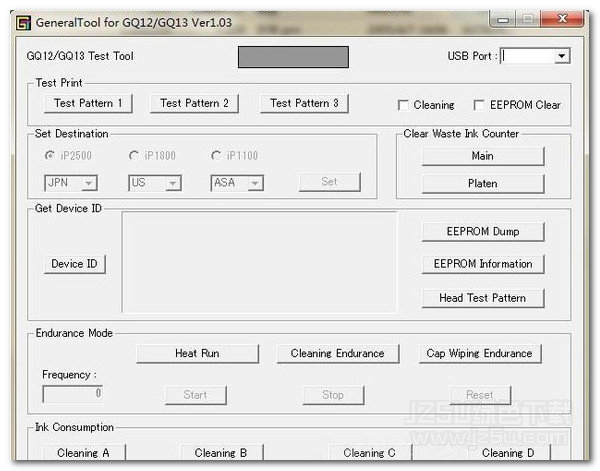Screen dimensions: 600x471
Task: Click the Test Pattern 2 button
Action: coord(194,103)
